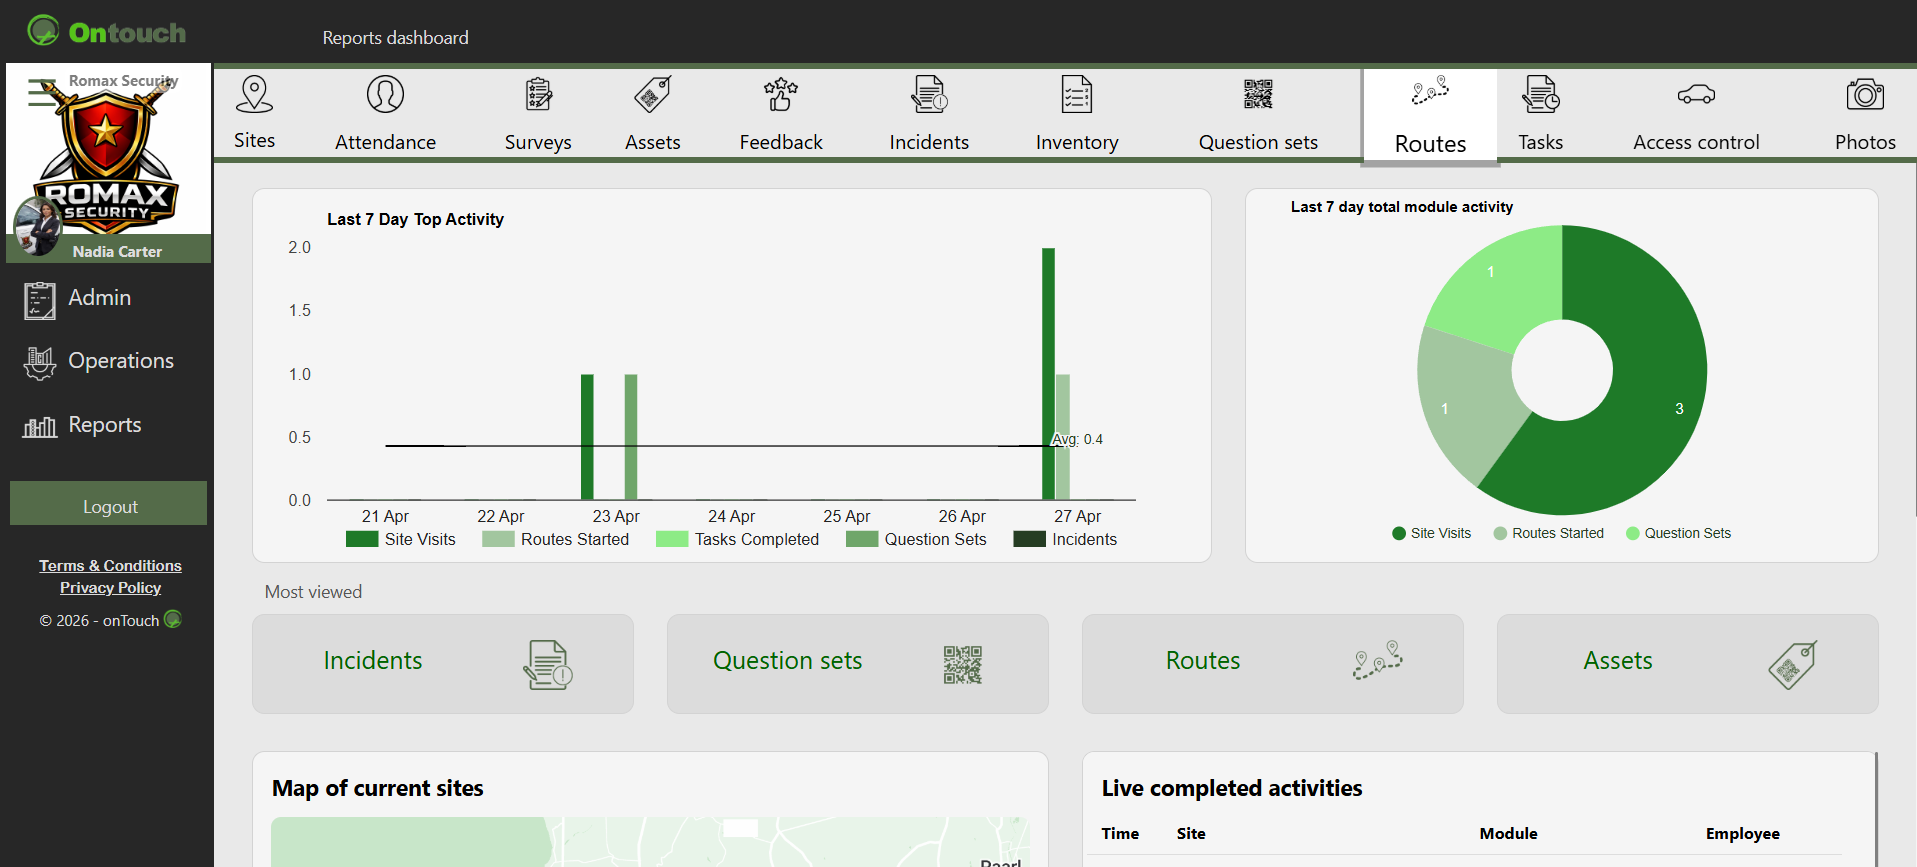Select the Access control car icon
Image resolution: width=1917 pixels, height=867 pixels.
[x=1696, y=95]
